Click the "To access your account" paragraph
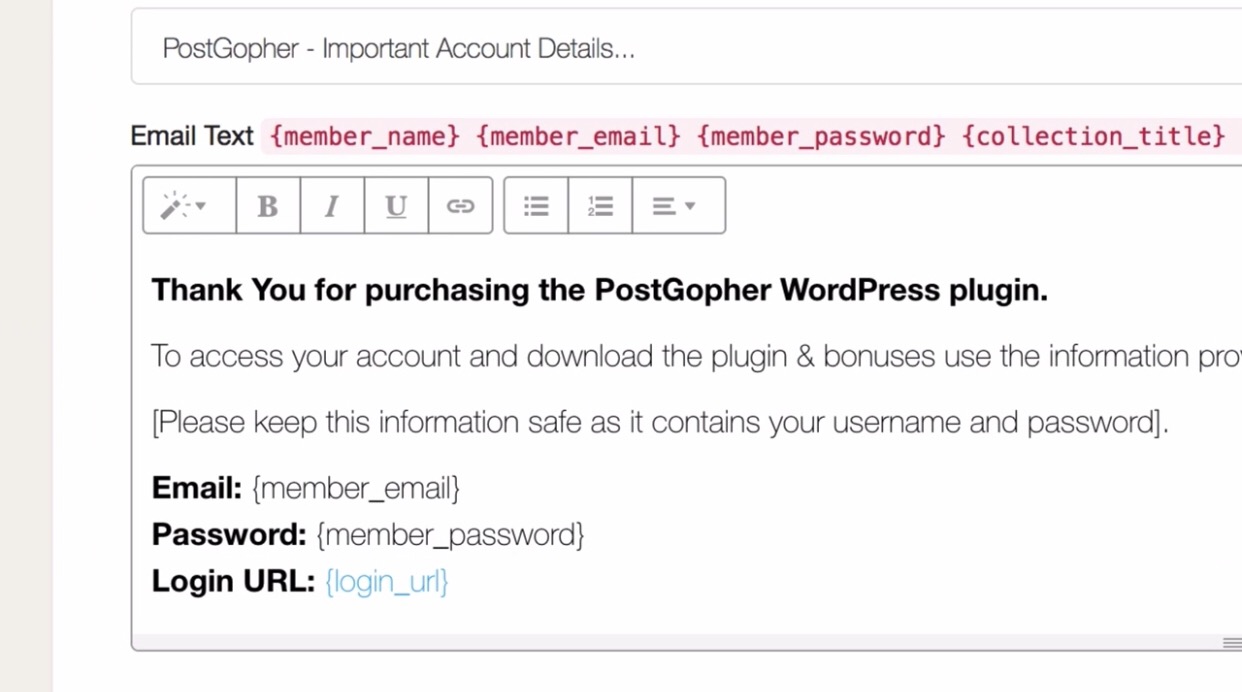The image size is (1242, 692). click(690, 356)
